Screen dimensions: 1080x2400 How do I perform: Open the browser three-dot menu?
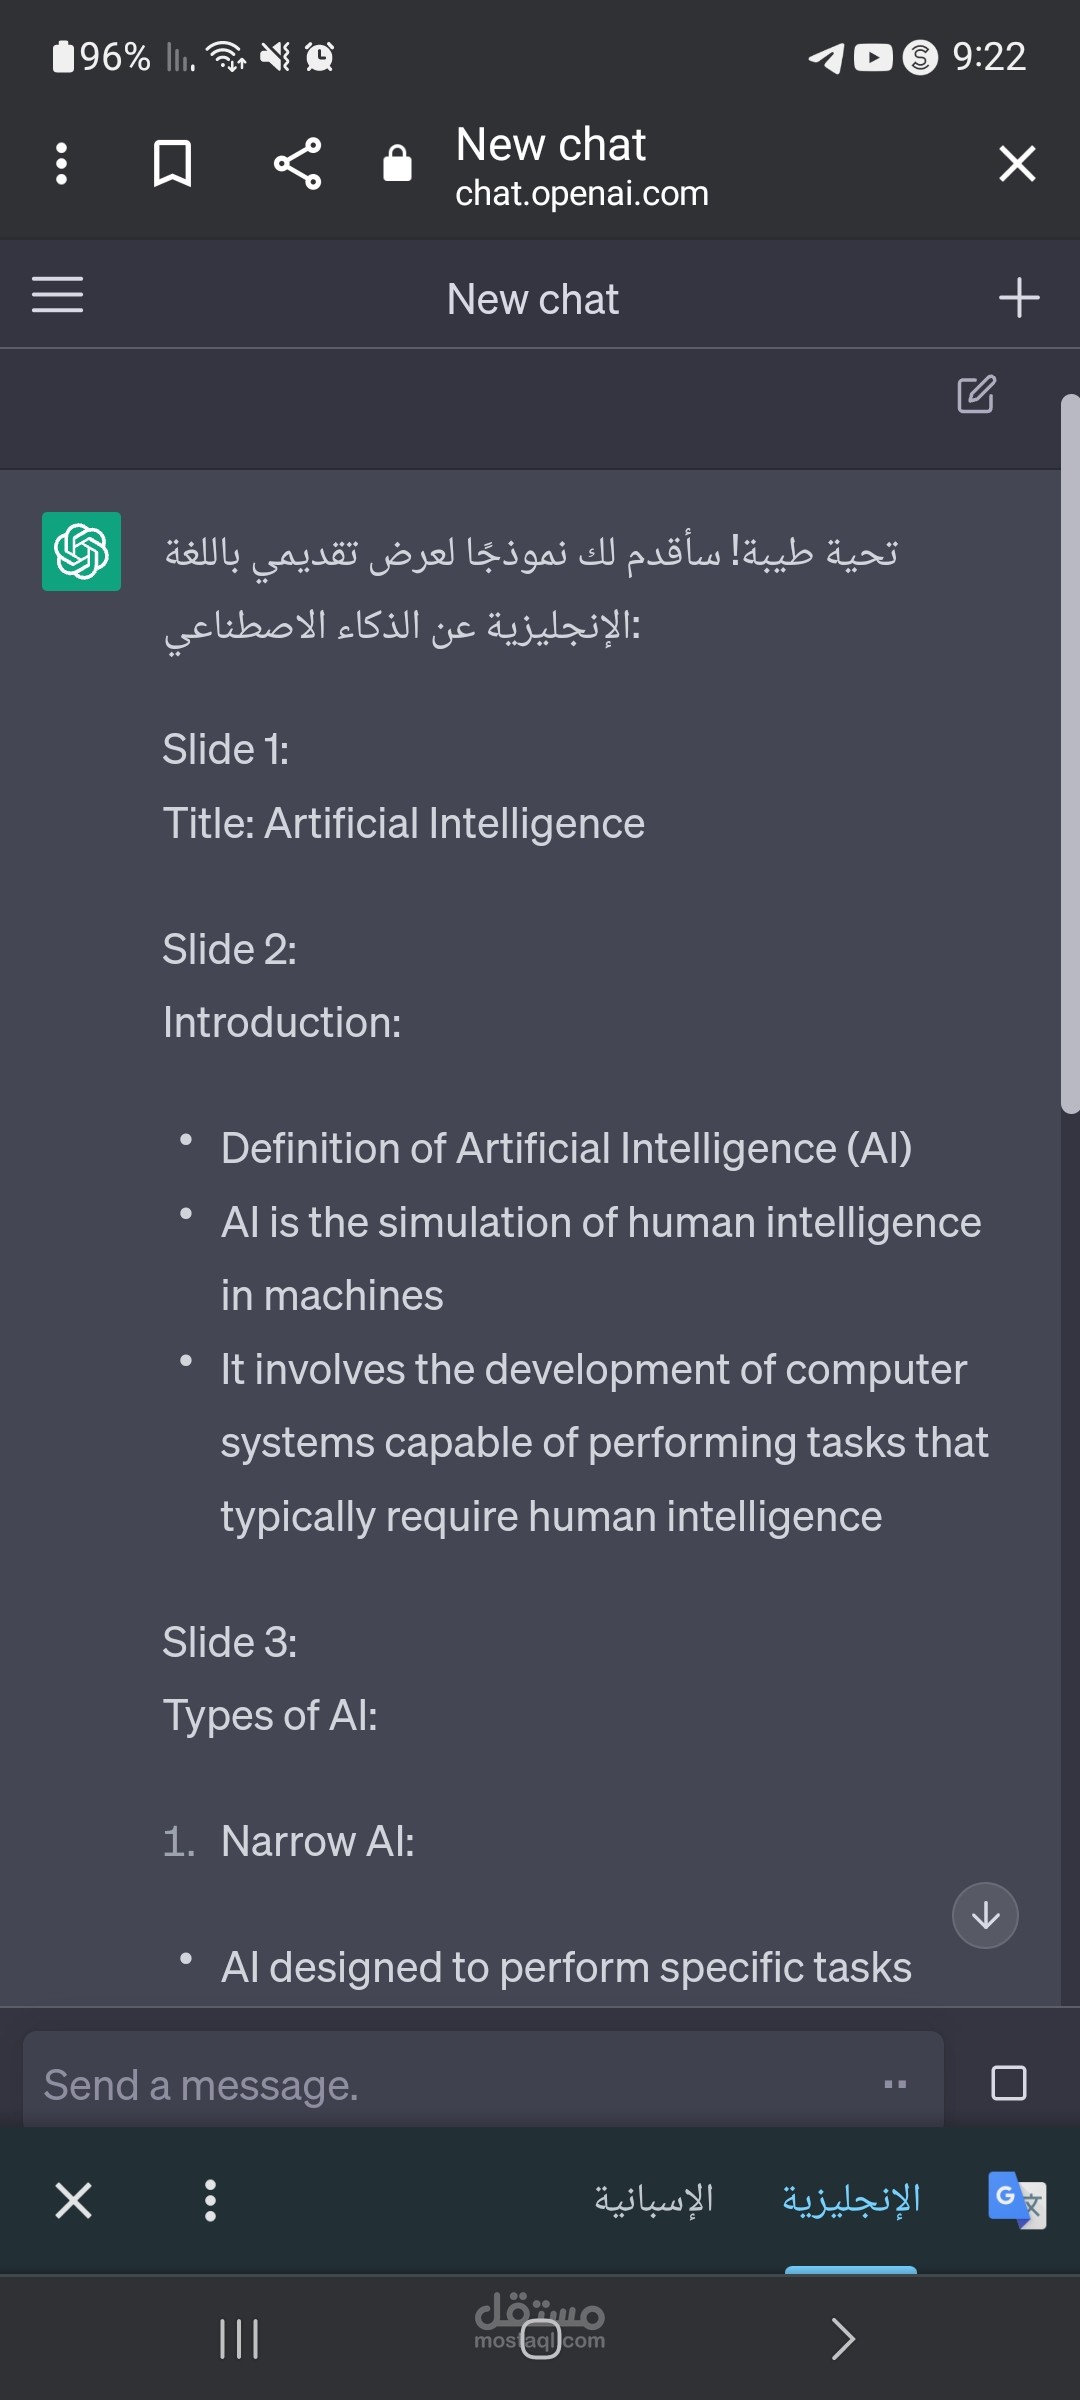tap(61, 163)
